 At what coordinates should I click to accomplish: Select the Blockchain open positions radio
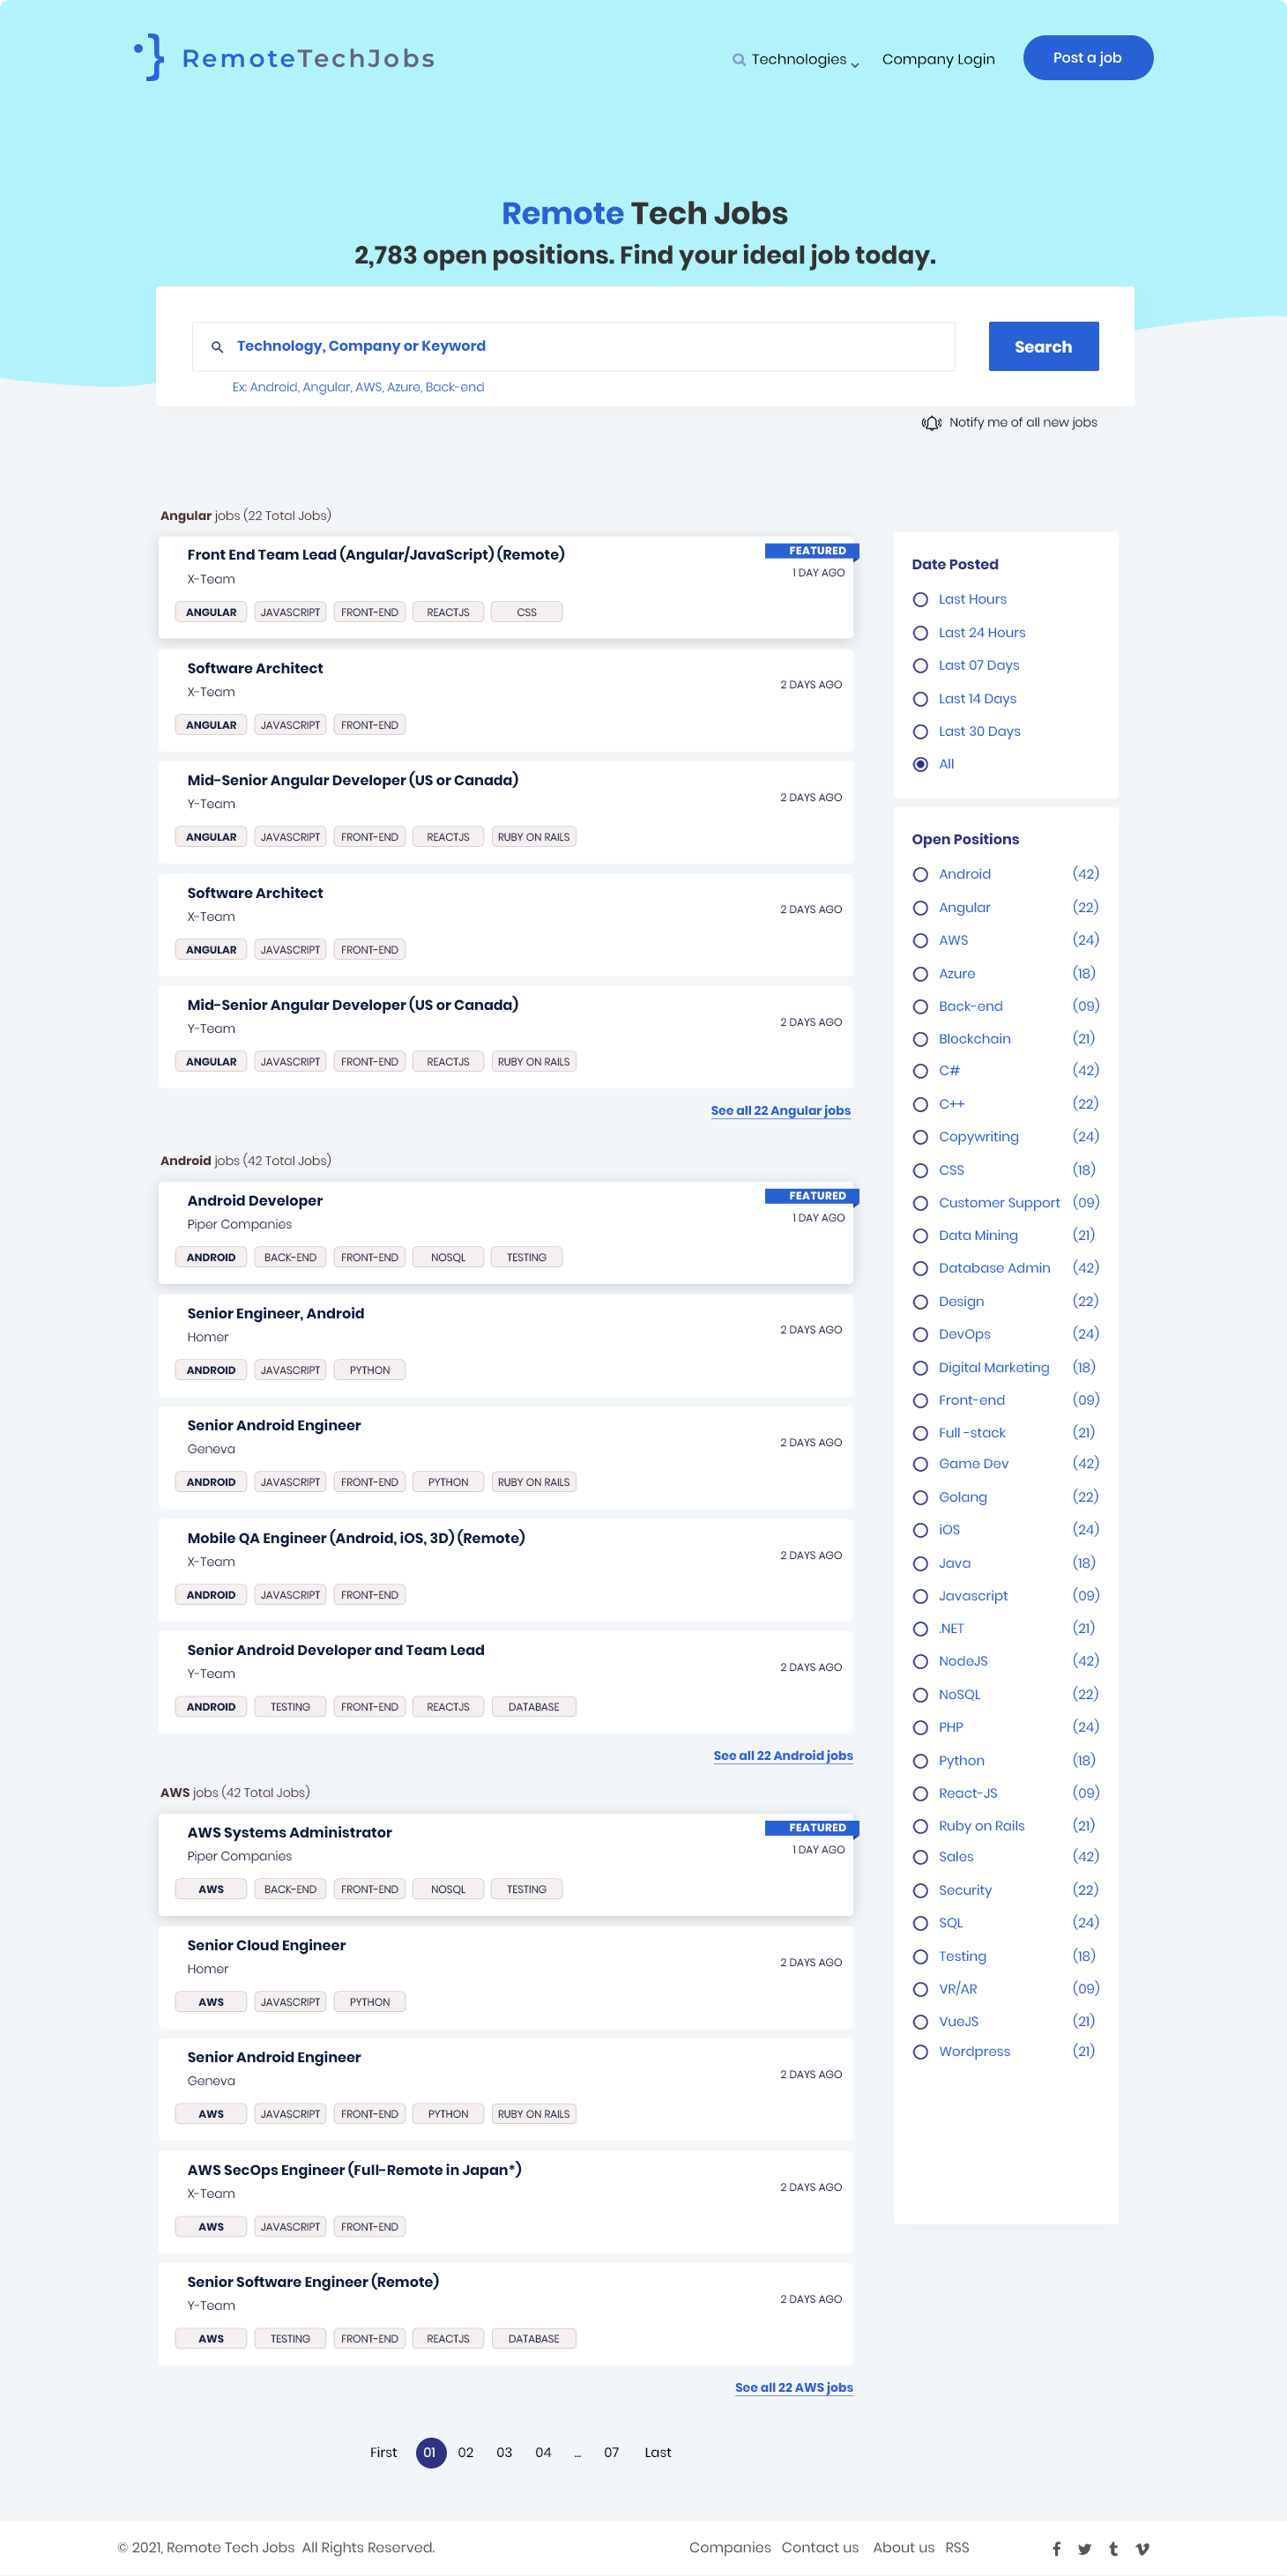[x=920, y=1039]
